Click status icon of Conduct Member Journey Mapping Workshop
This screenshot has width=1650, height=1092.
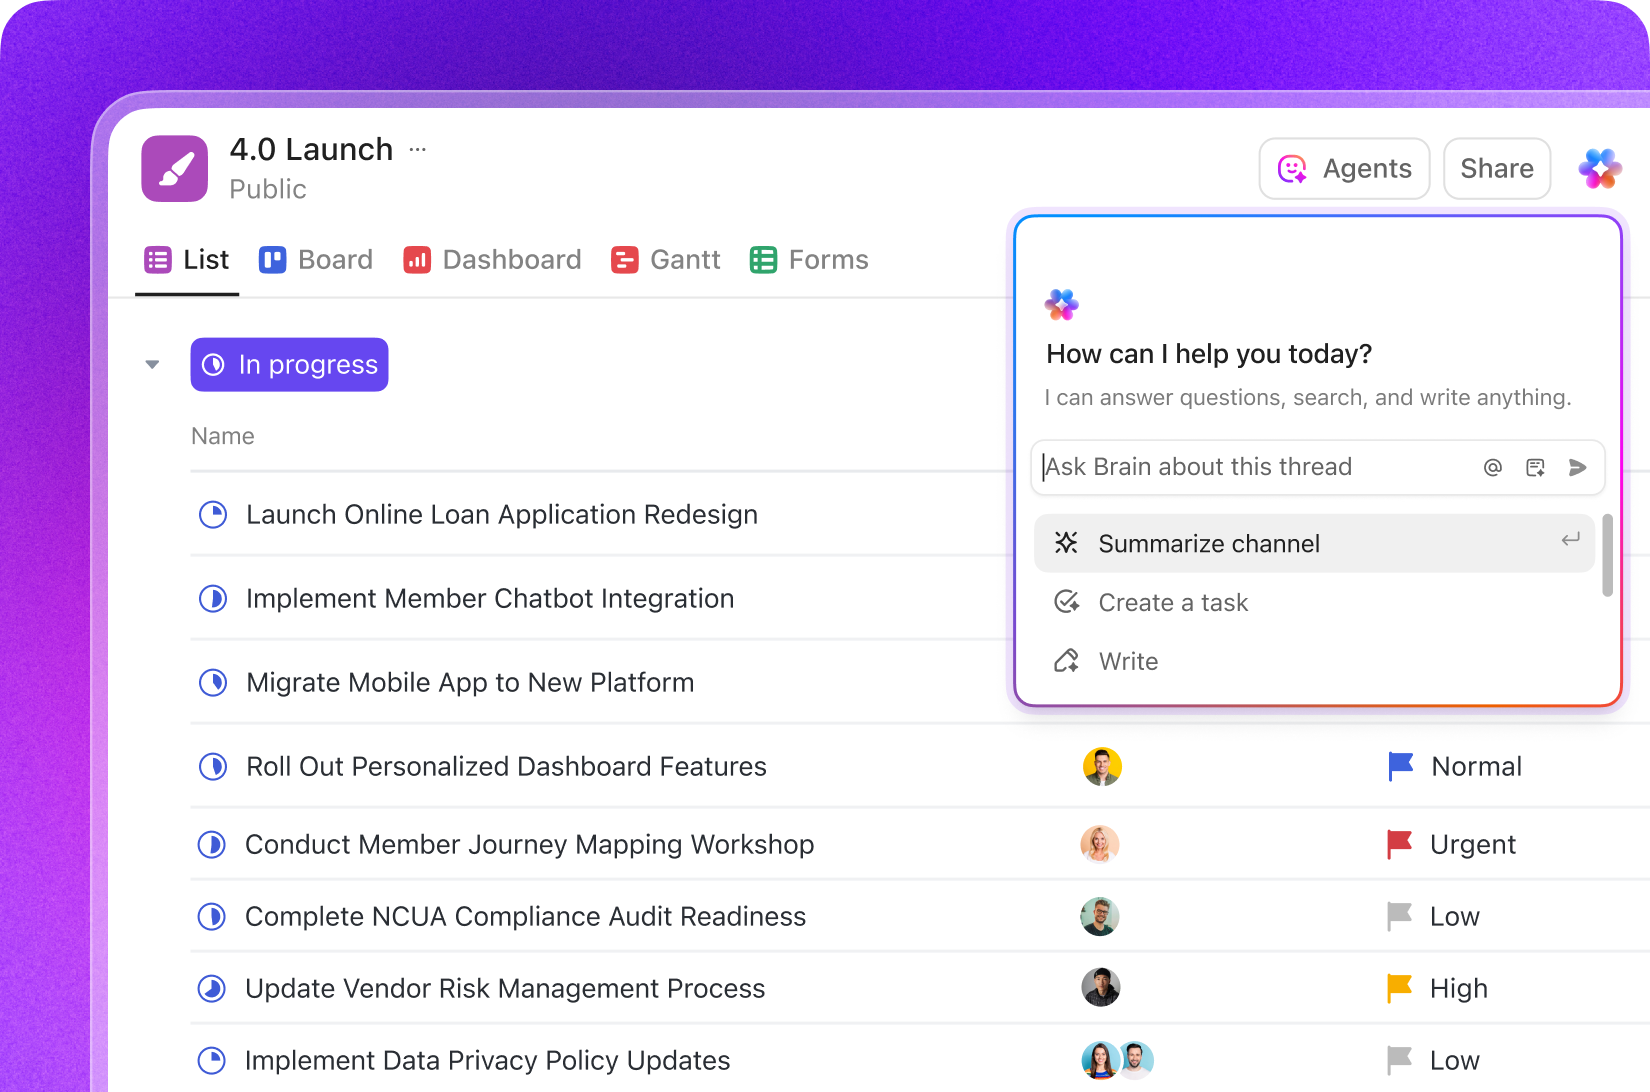[212, 845]
